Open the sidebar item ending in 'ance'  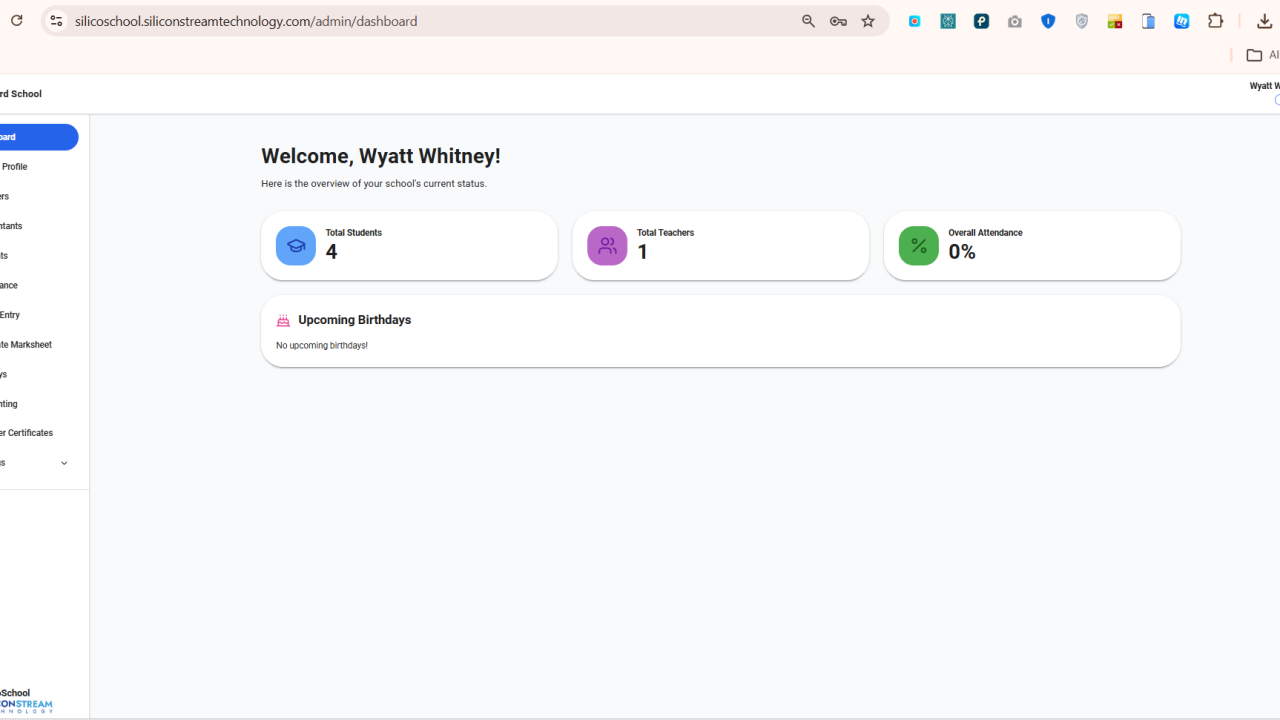38,285
